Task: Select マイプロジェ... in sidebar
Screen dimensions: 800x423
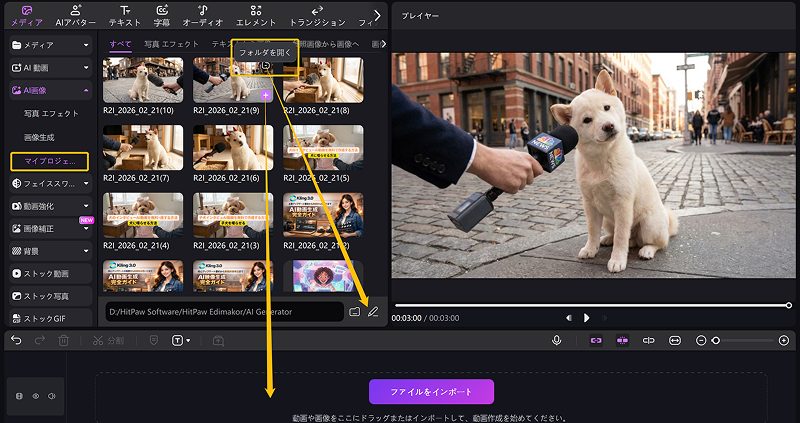Action: 49,161
